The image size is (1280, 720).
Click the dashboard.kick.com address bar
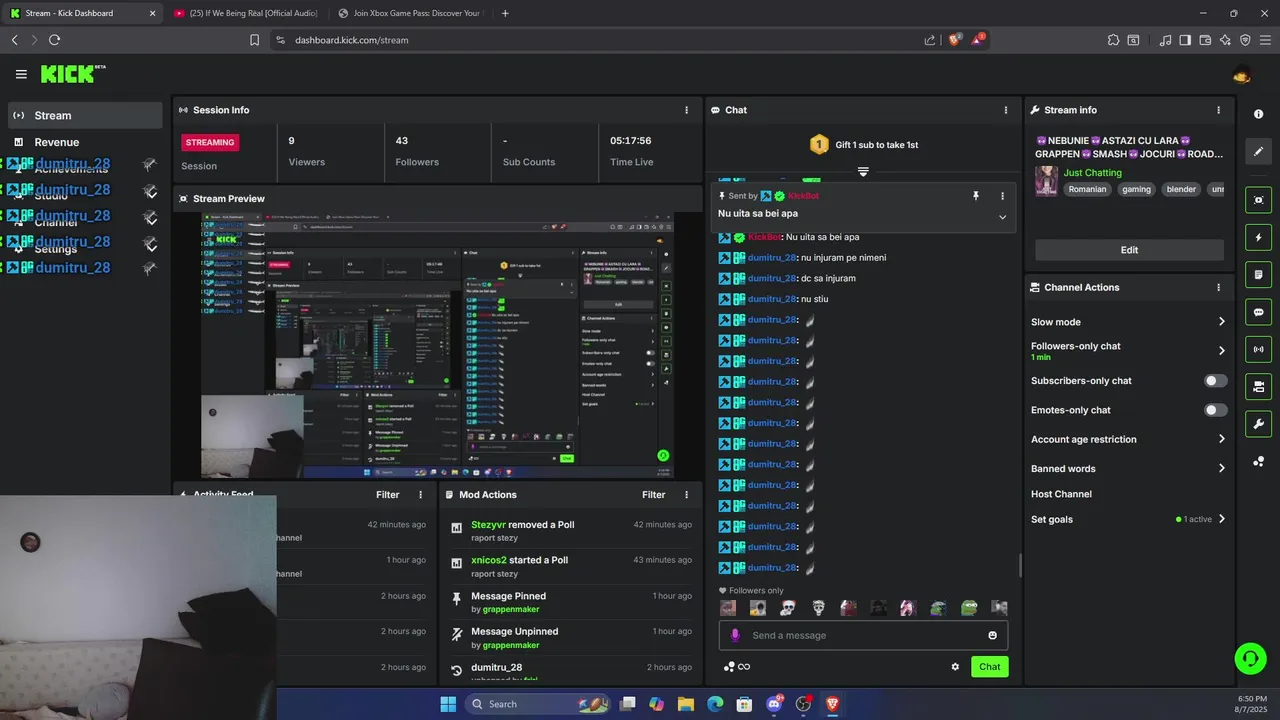(600, 40)
